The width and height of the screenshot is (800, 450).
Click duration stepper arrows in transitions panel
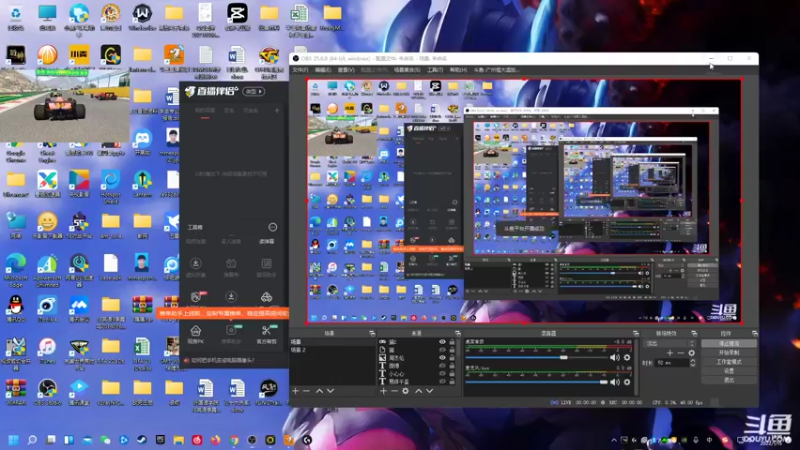692,363
